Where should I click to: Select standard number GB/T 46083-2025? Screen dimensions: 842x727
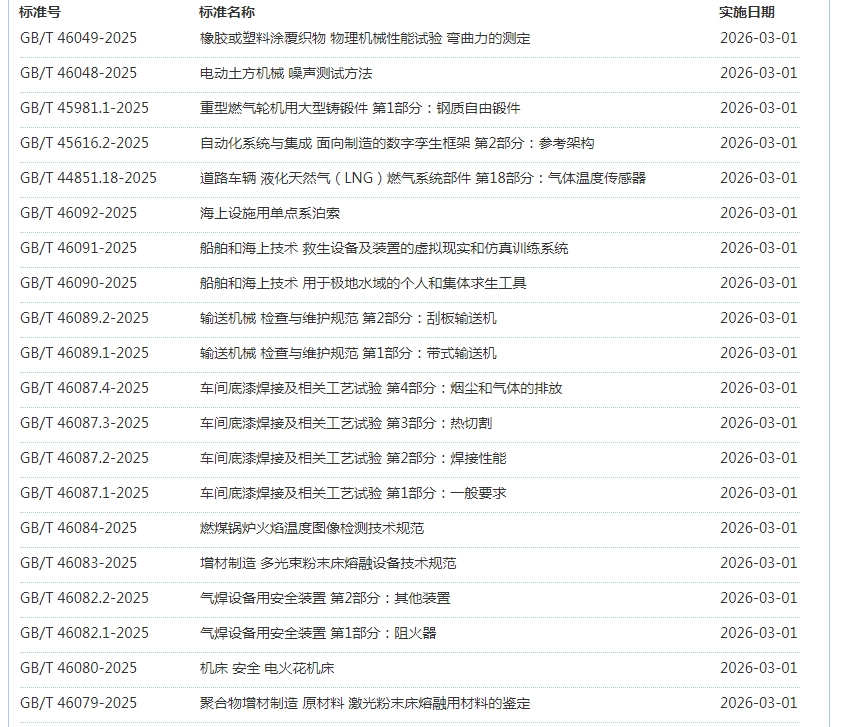78,563
